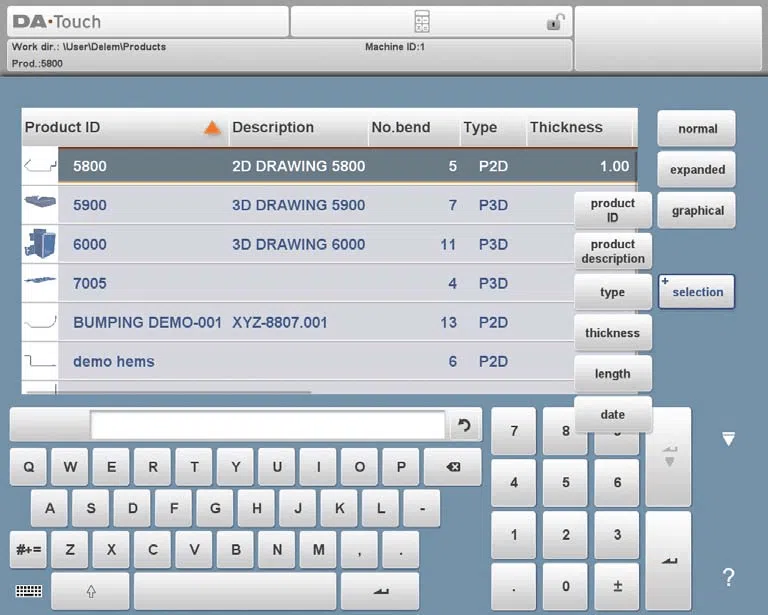This screenshot has width=768, height=615.
Task: Sort by No.bend column header
Action: tap(414, 127)
